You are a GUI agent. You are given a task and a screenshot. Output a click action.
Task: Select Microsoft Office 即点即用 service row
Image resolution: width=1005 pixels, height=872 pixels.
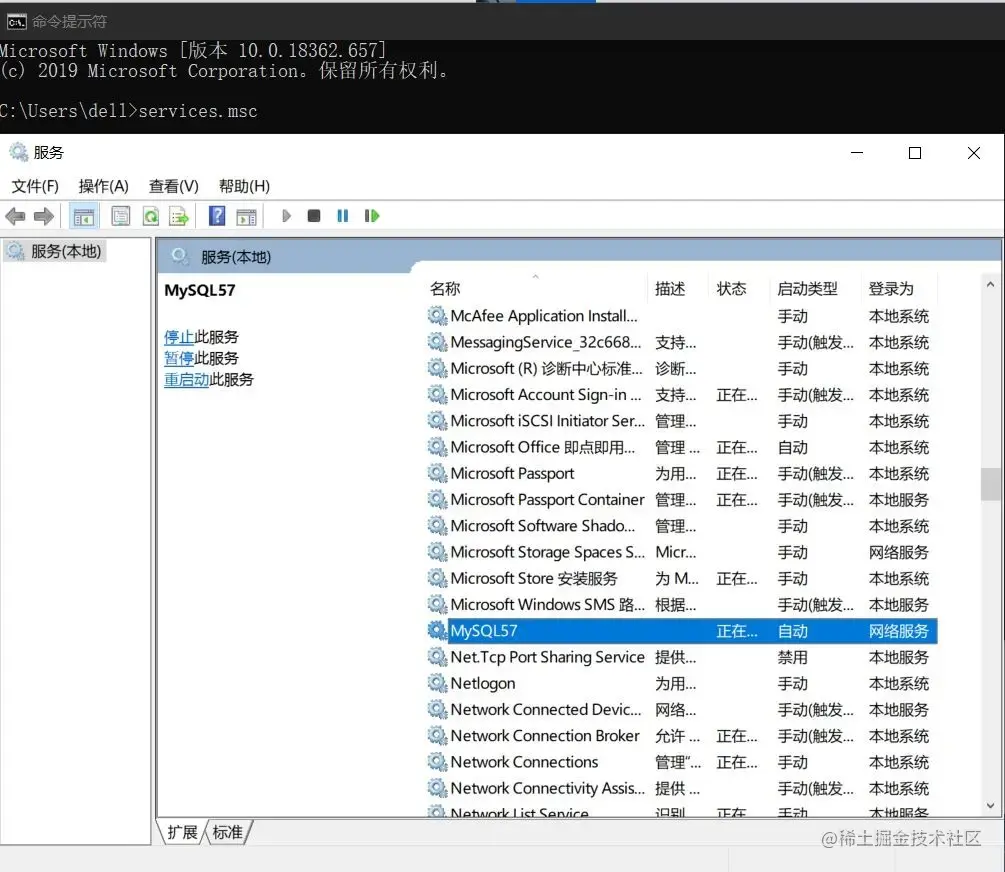click(682, 447)
